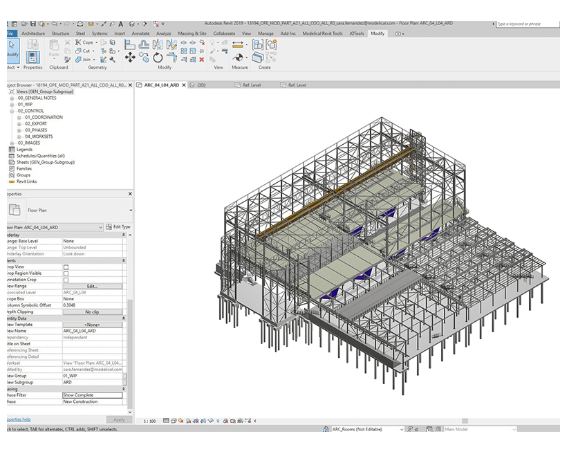Click the 1:100 view scale control

pyautogui.click(x=150, y=421)
